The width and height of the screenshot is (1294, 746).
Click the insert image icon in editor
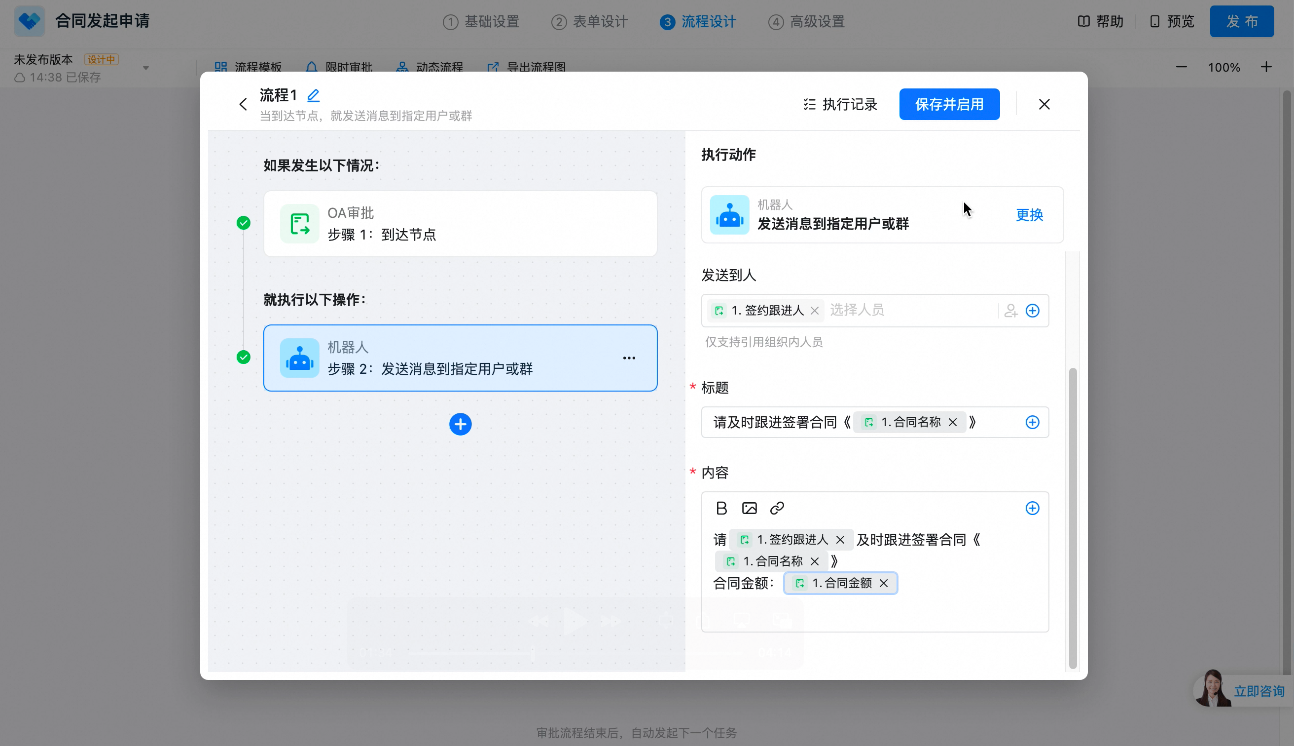tap(749, 508)
